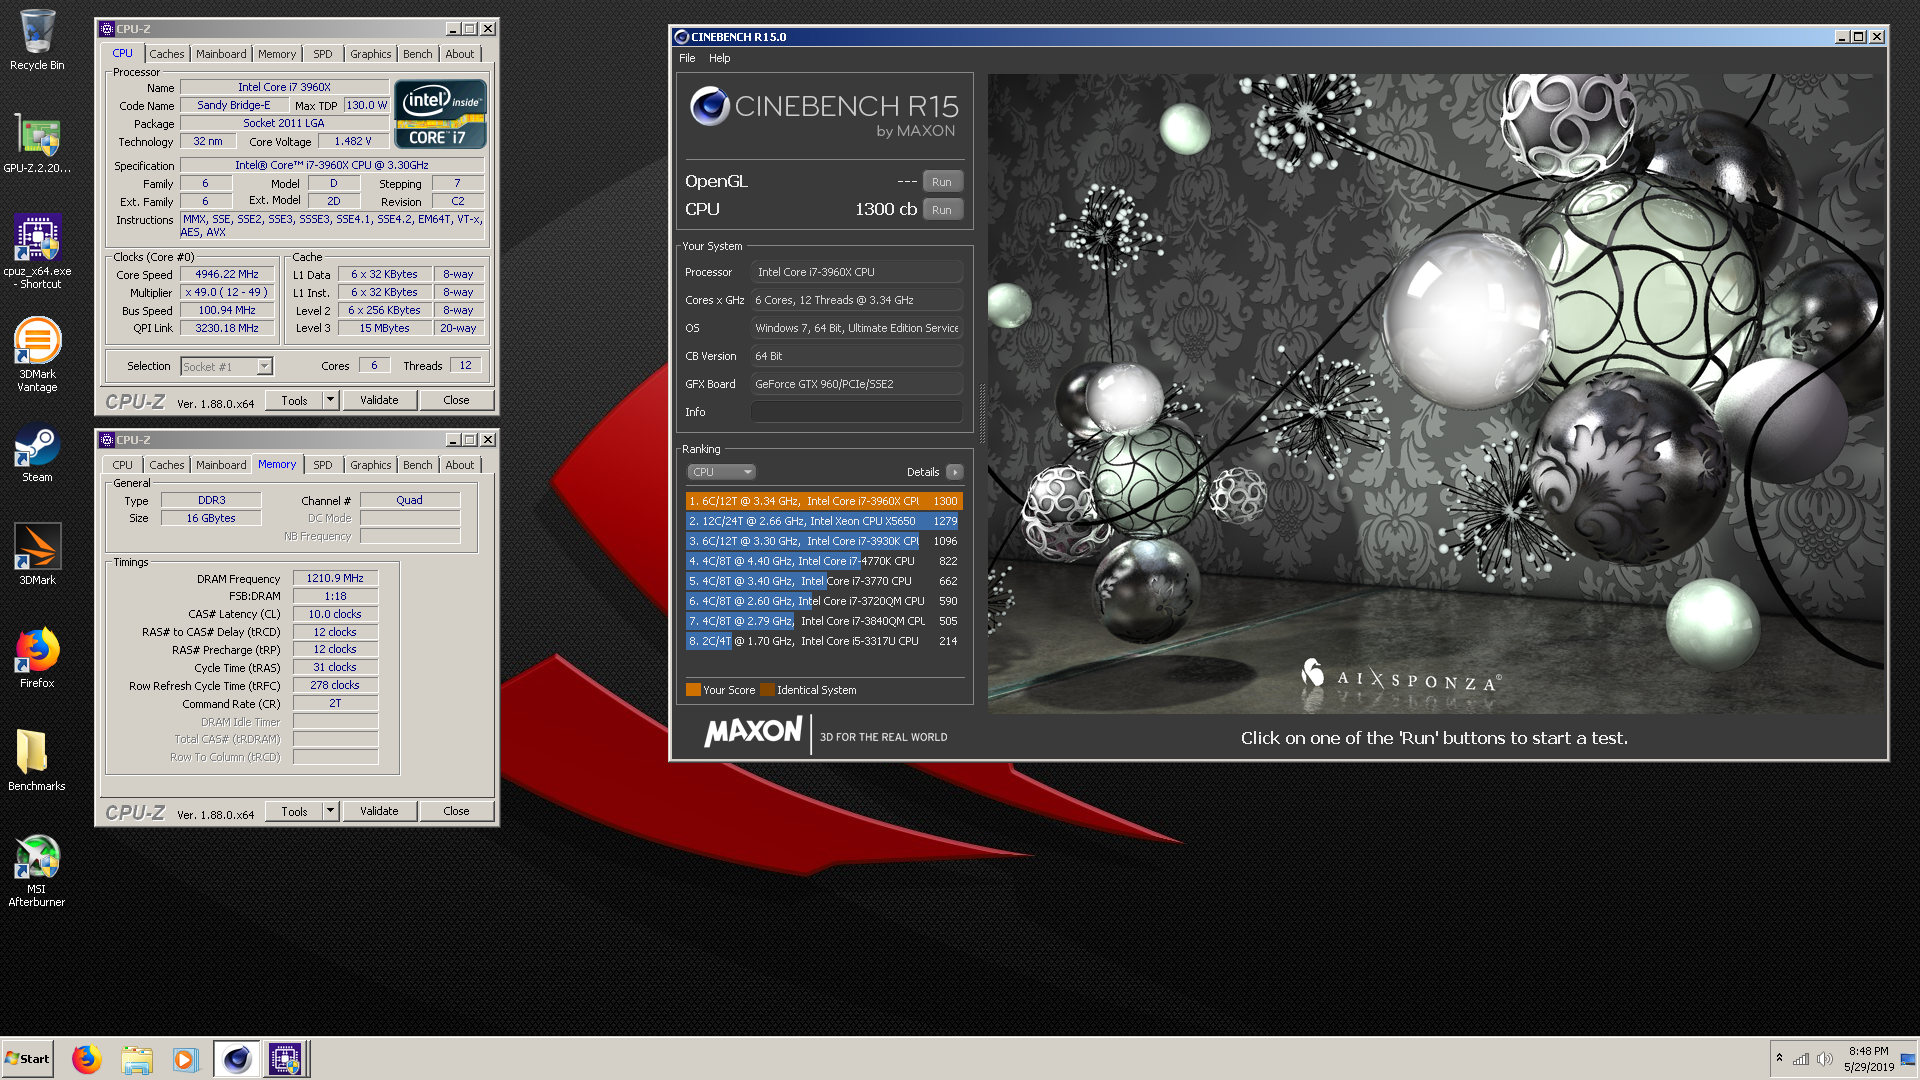This screenshot has height=1080, width=1920.
Task: Click the Core Speed value 4946.22 MHz
Action: pyautogui.click(x=227, y=274)
